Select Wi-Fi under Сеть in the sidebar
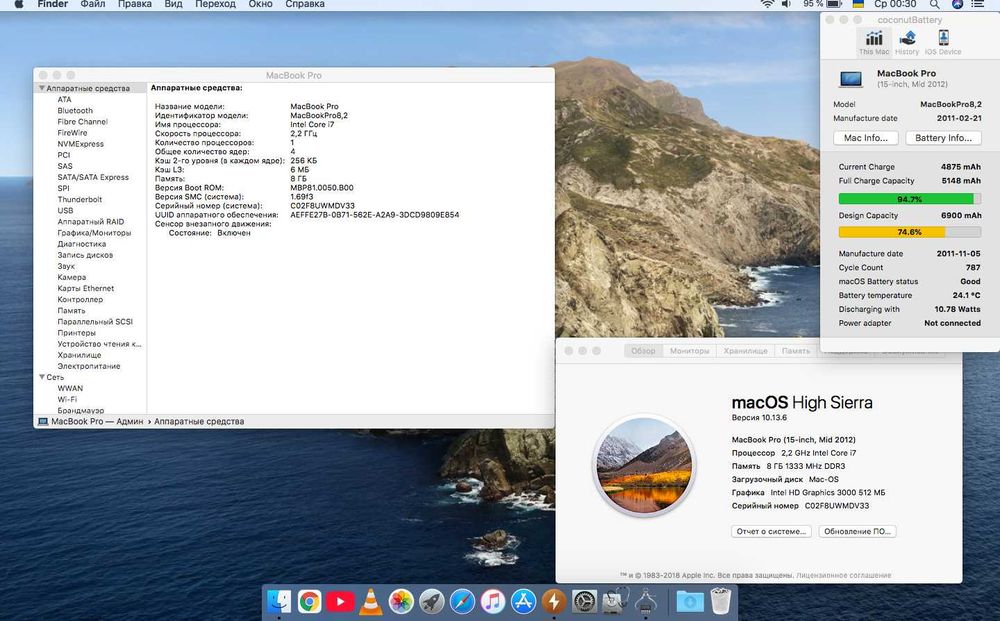 point(67,399)
